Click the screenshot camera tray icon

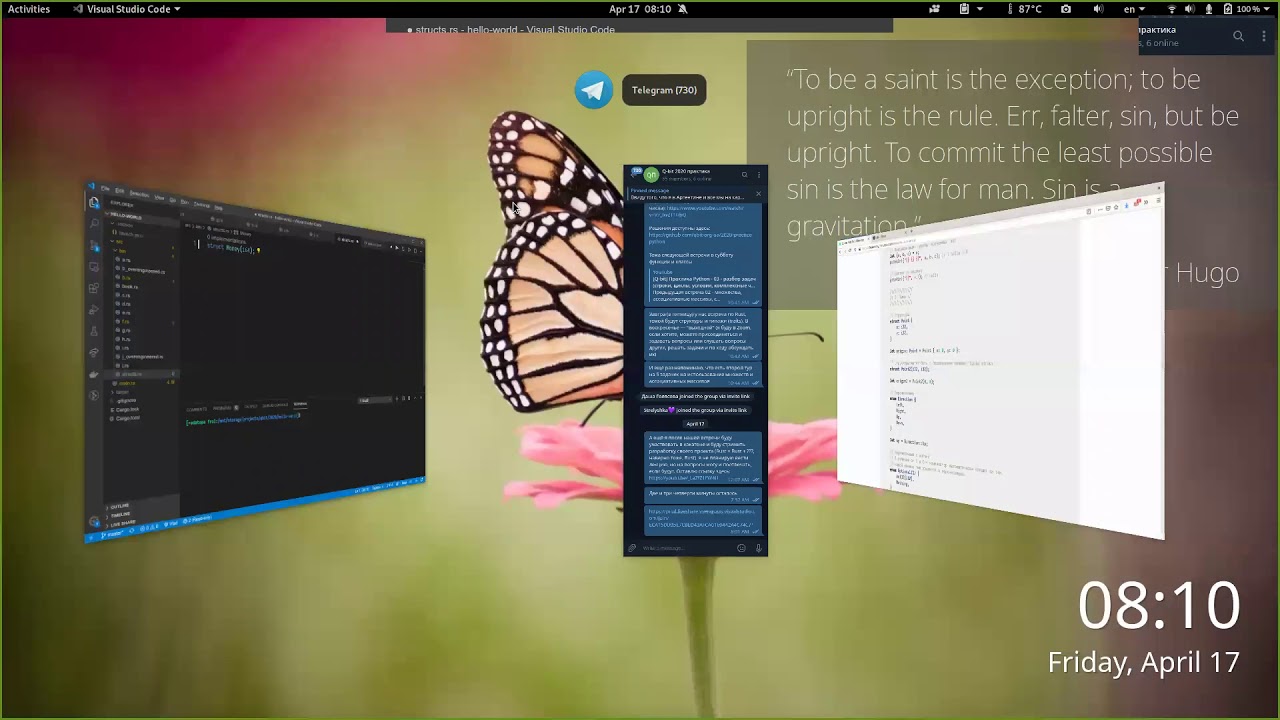(1066, 9)
